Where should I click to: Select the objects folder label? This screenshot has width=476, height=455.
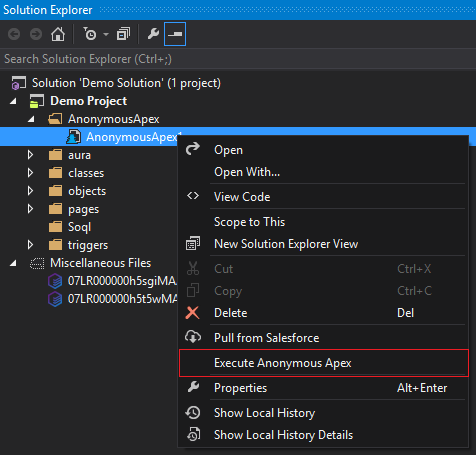pyautogui.click(x=87, y=191)
